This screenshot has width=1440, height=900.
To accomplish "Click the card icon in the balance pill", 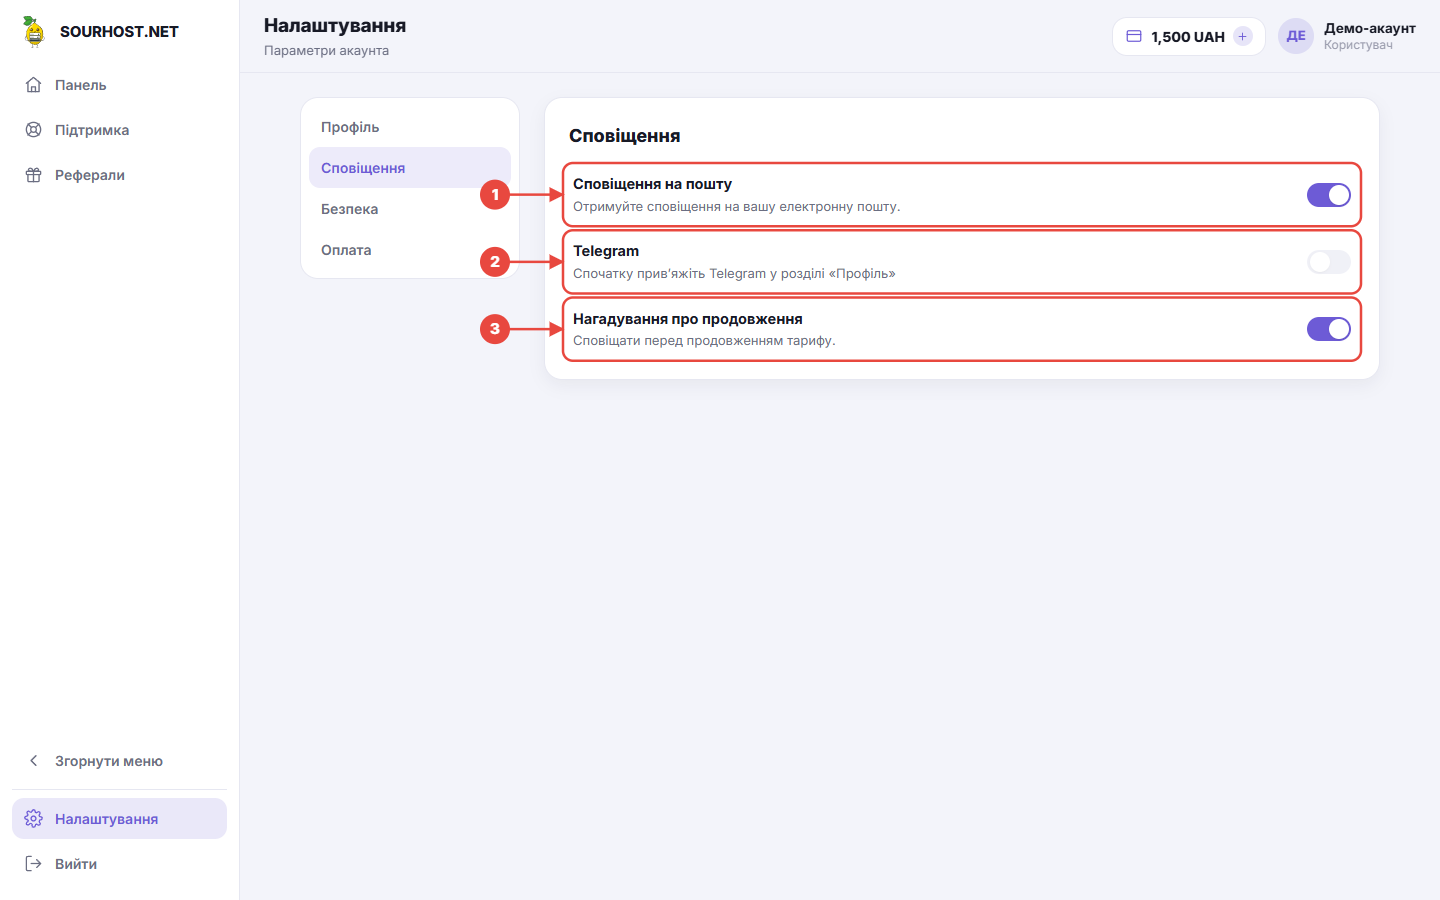I will 1134,36.
